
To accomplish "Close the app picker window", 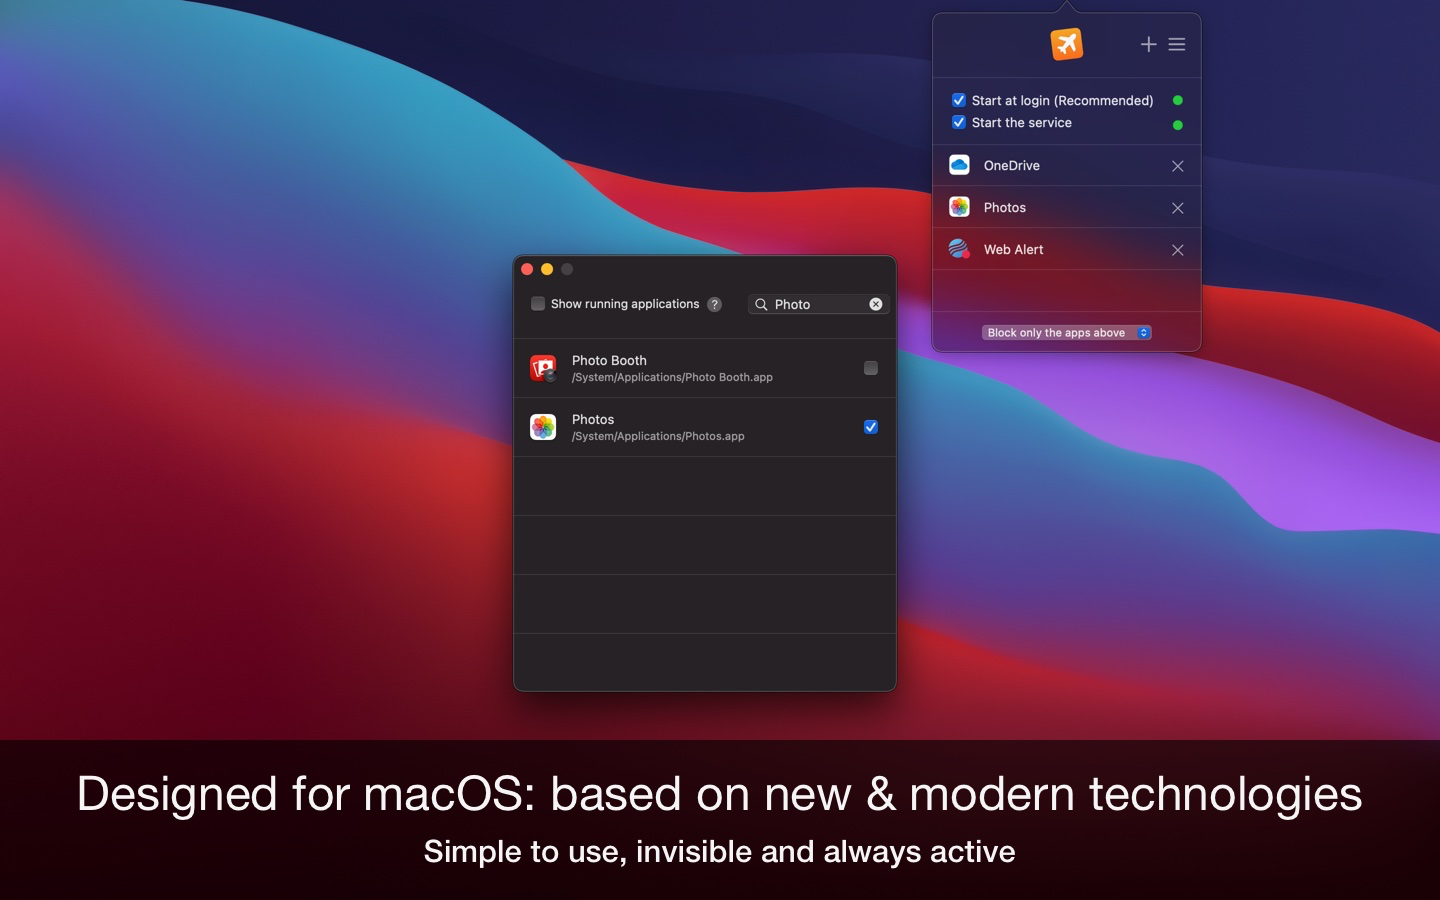I will coord(527,269).
